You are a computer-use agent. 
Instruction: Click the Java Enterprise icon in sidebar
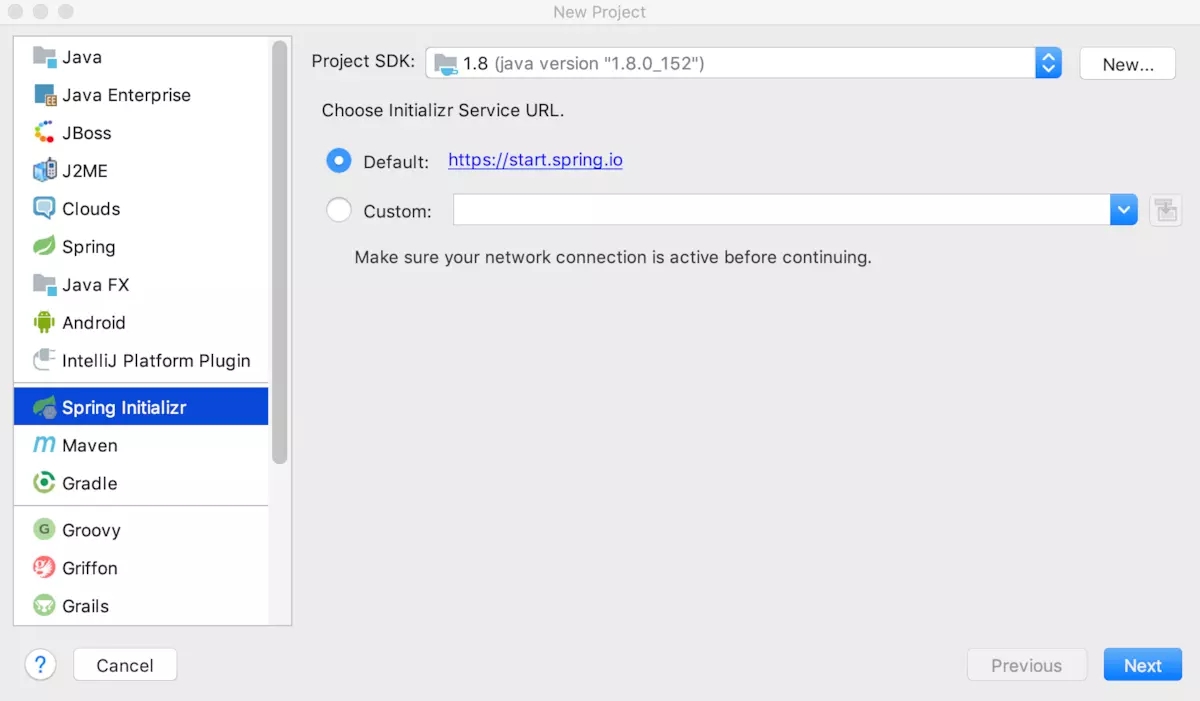tap(44, 95)
